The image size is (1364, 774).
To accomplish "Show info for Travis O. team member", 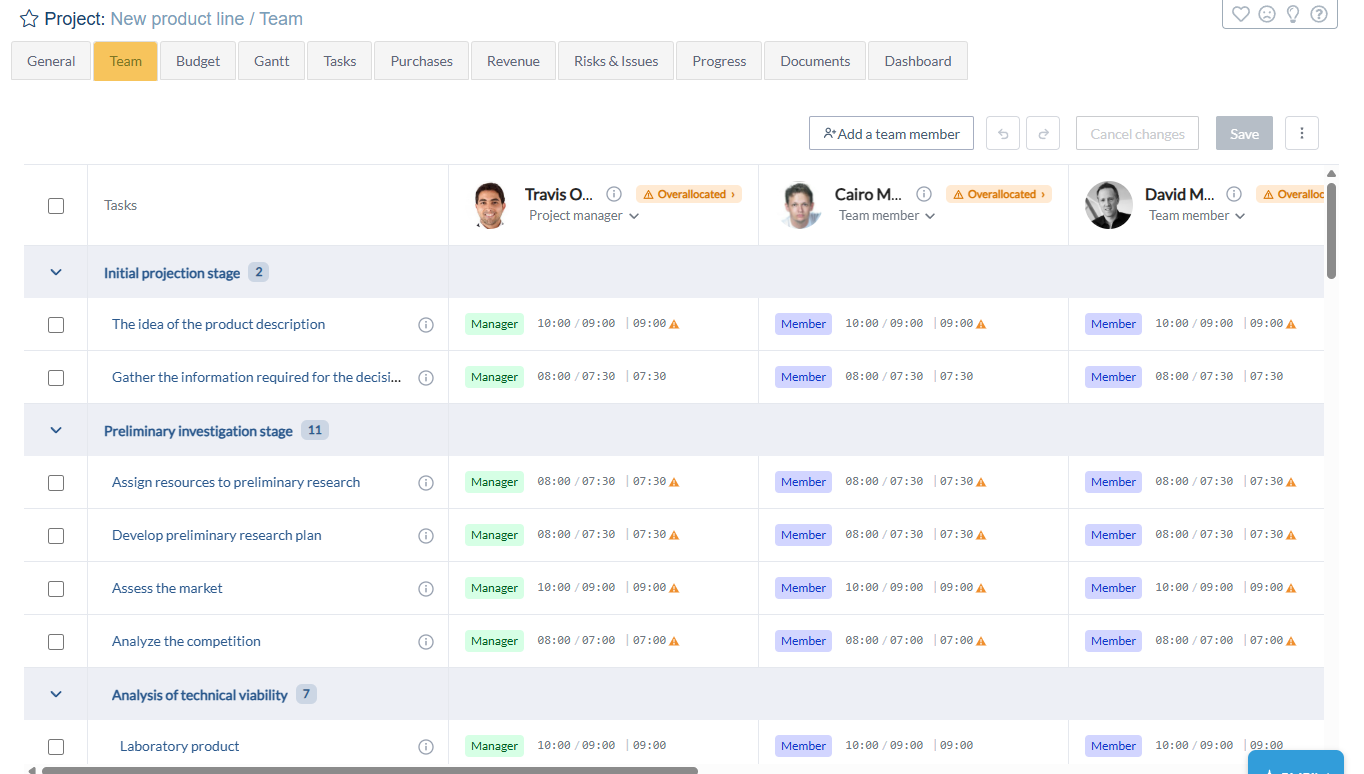I will tap(614, 194).
